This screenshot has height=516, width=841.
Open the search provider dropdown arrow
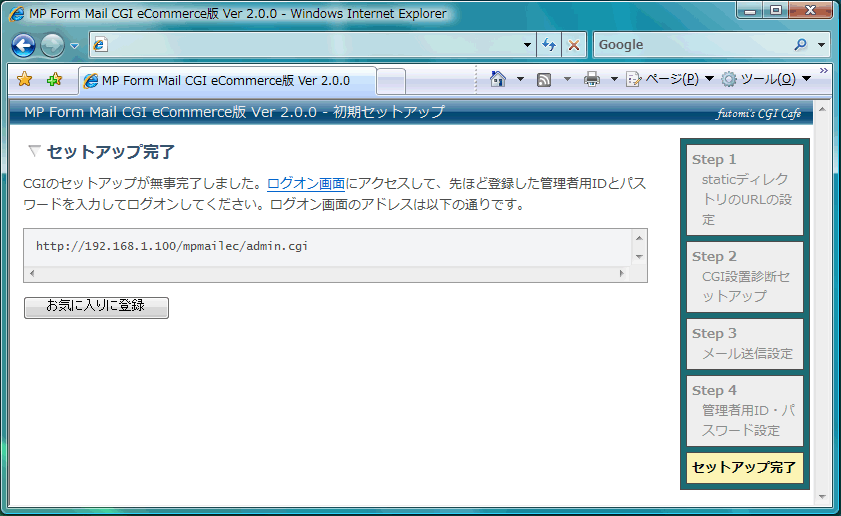pos(821,45)
